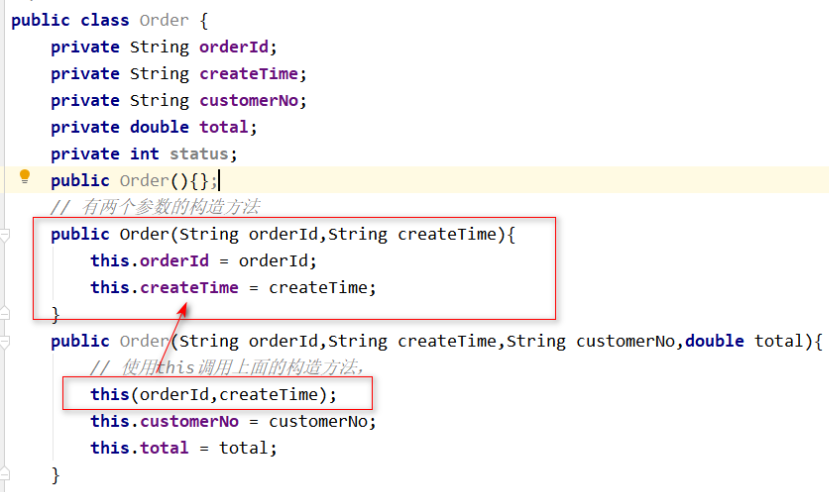Click the public class keyword line
Screen dimensions: 829x492
pyautogui.click(x=109, y=20)
